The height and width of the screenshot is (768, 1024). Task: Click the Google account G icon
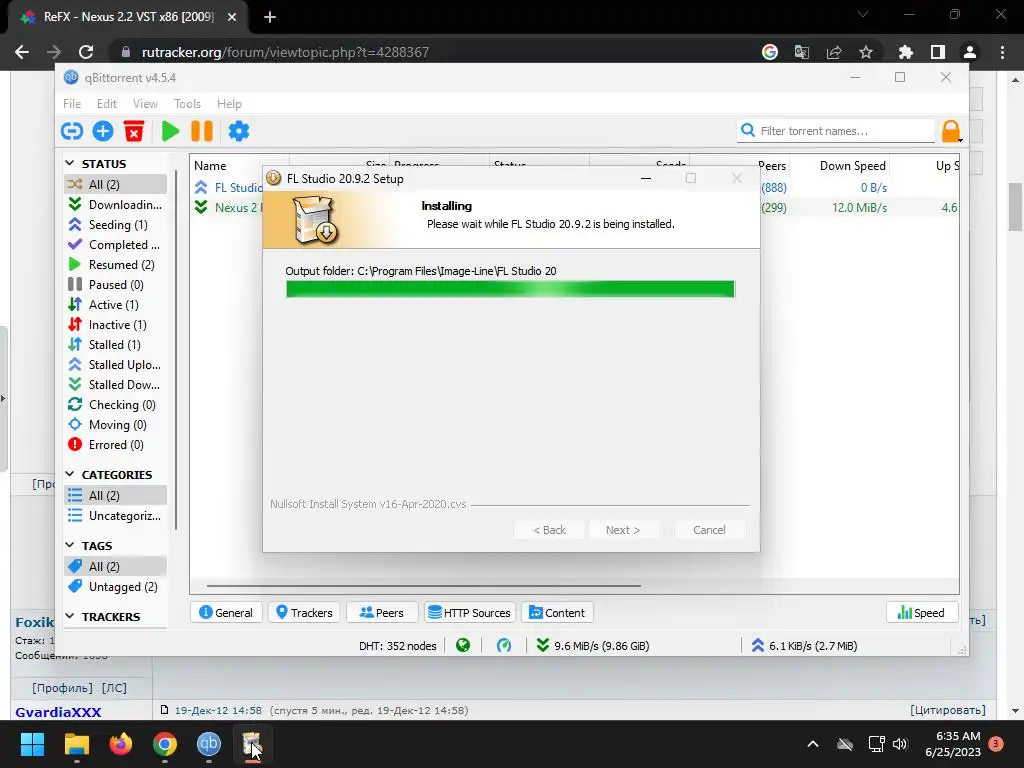pos(770,52)
